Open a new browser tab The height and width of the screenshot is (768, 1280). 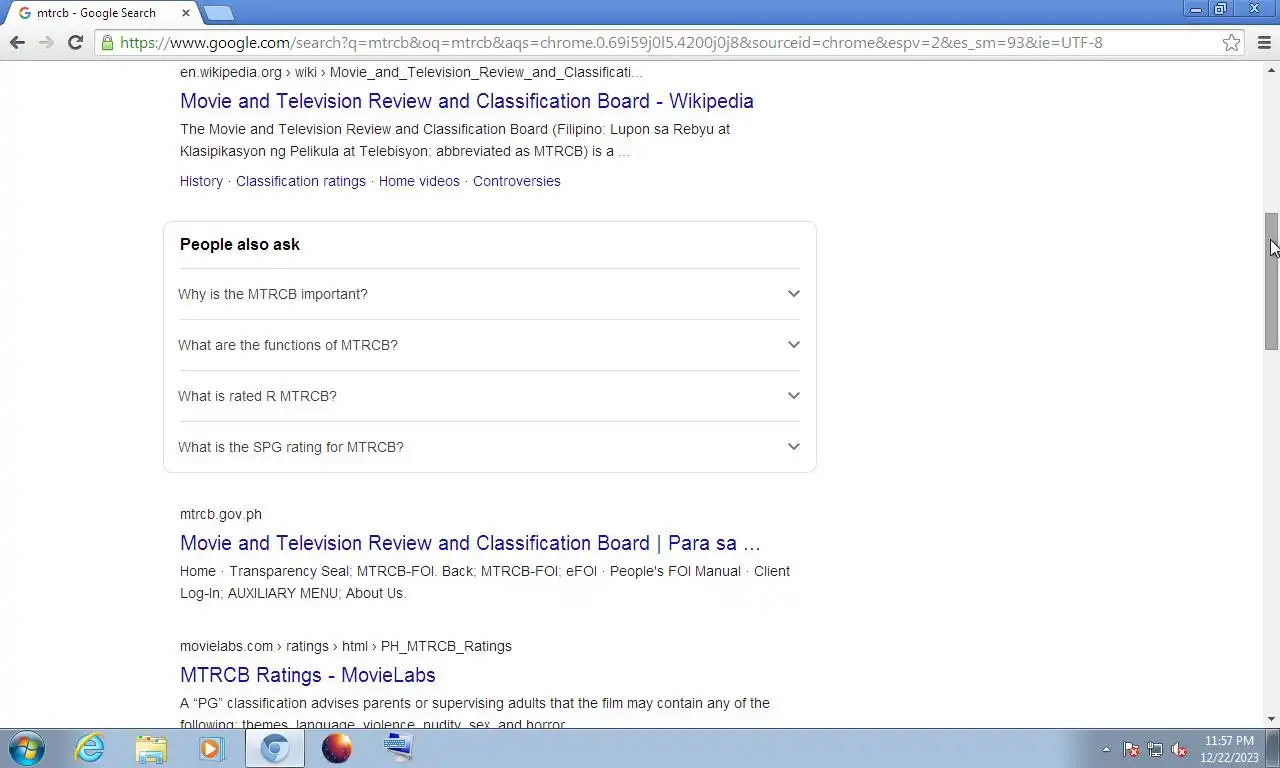tap(218, 13)
